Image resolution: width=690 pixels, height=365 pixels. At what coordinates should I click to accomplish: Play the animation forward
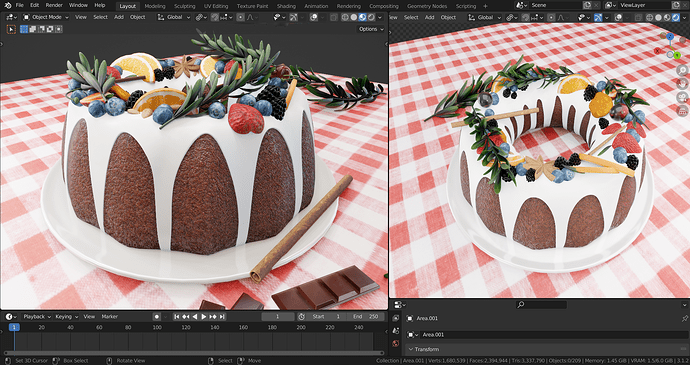pos(203,317)
